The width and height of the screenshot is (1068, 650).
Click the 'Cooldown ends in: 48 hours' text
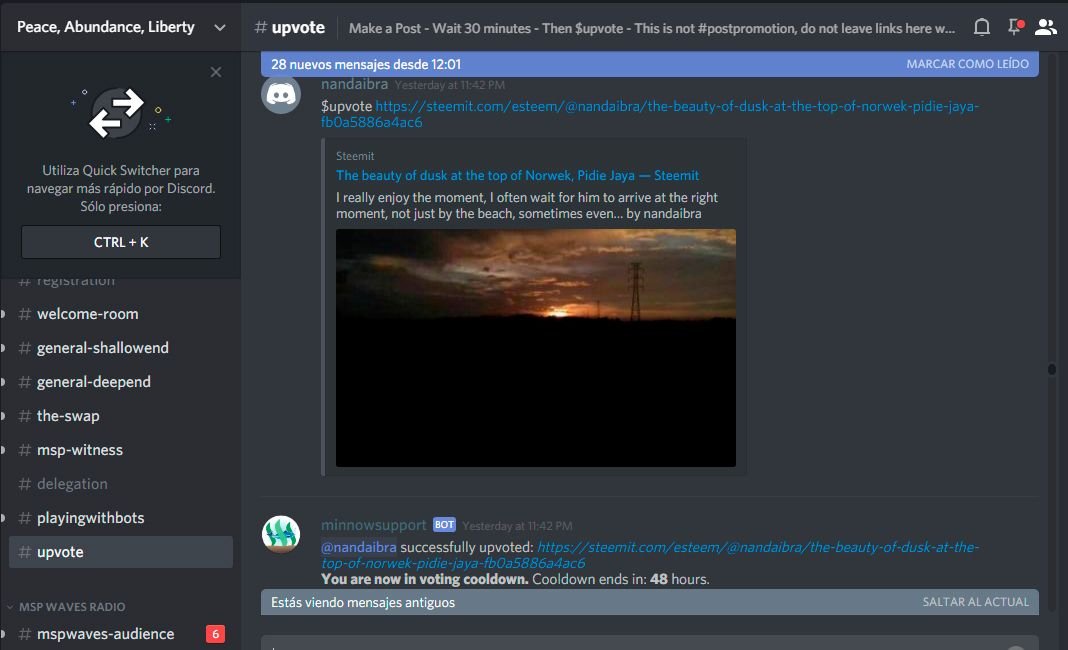[x=621, y=579]
